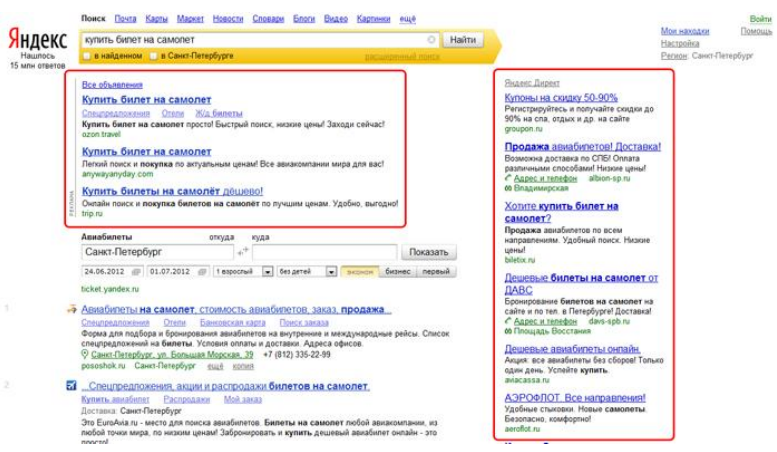Toggle the 'в Санкт-Петербурге' checkbox
The image size is (777, 452).
pyautogui.click(x=154, y=56)
